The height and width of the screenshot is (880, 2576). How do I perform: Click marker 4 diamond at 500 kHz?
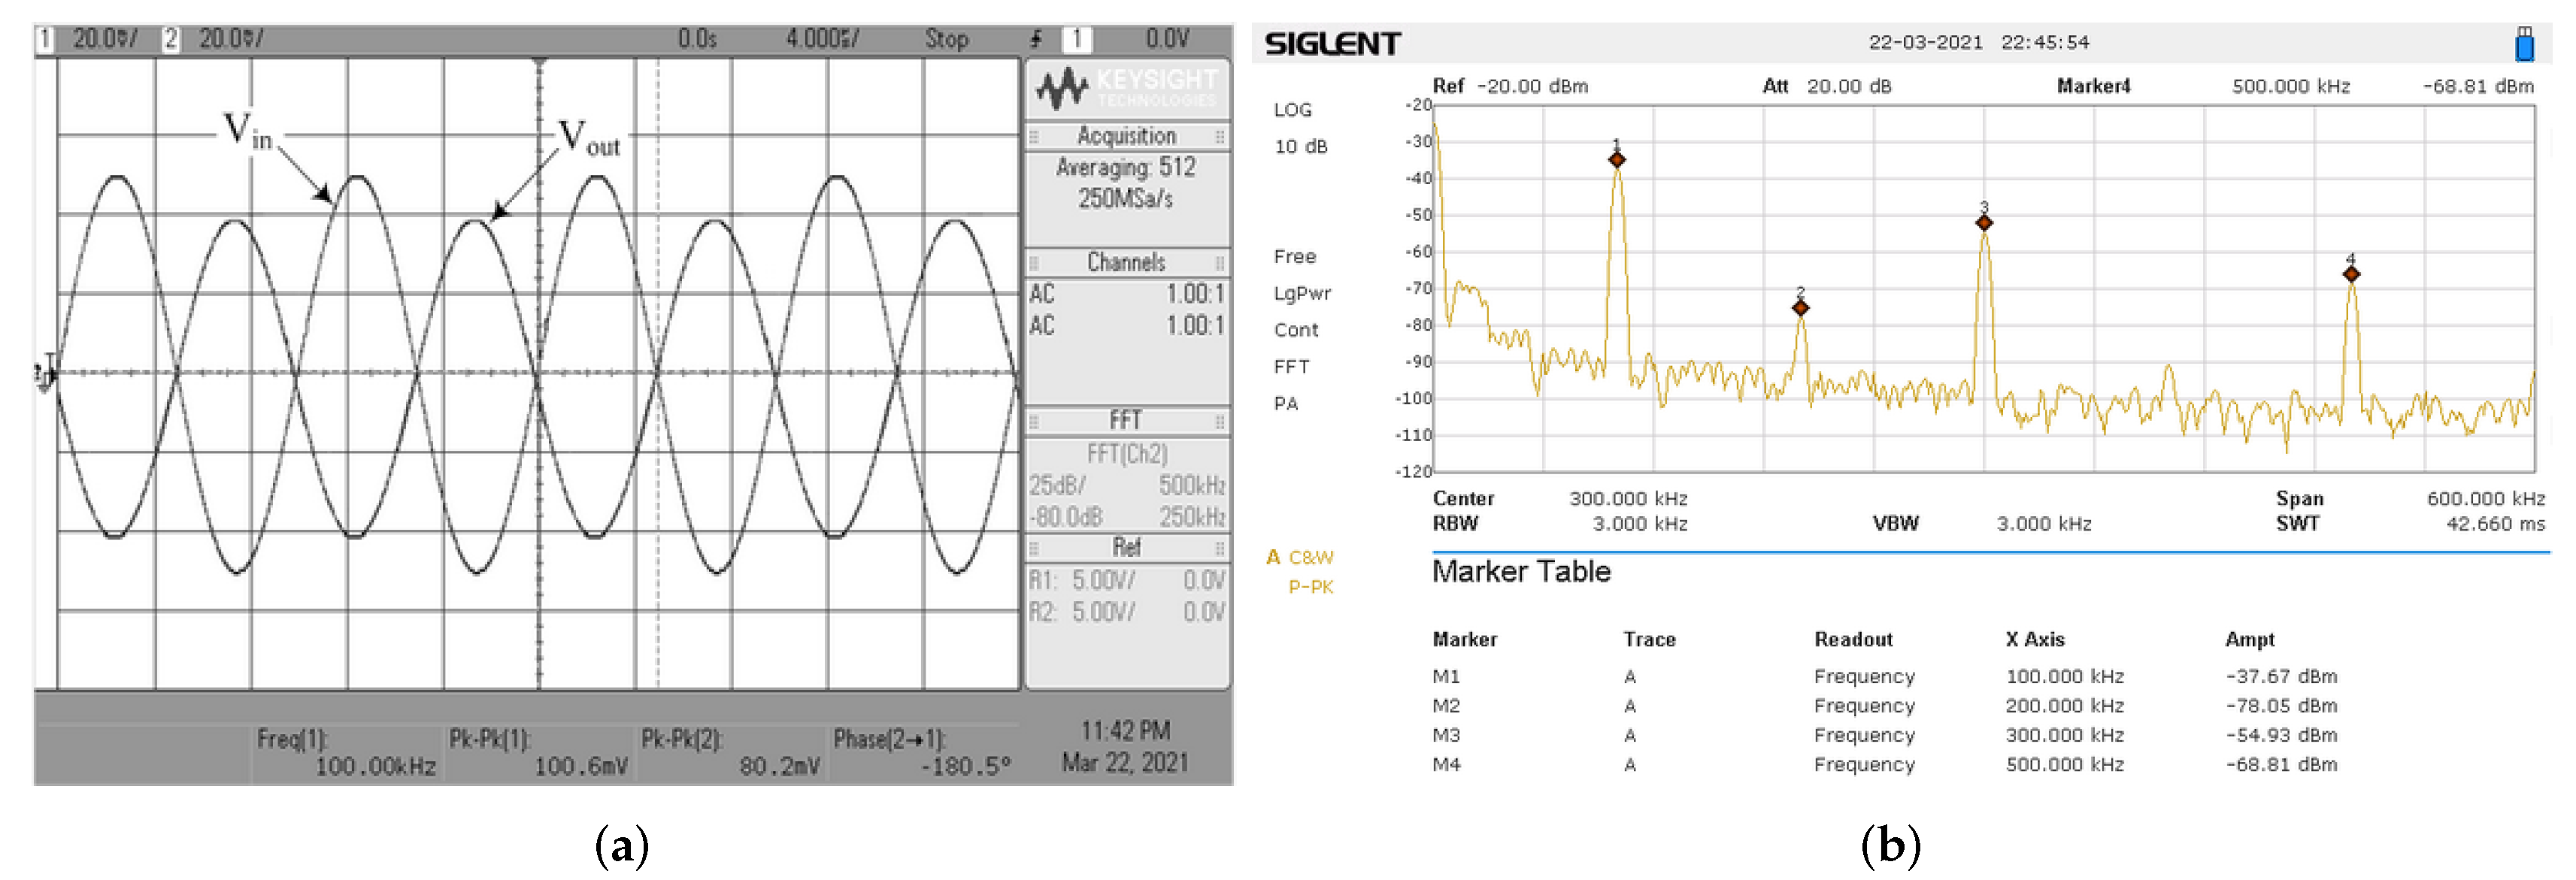coord(2351,274)
